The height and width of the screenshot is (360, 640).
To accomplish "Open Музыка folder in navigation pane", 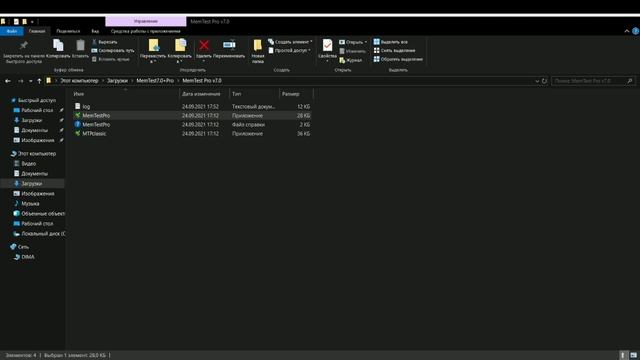I will [x=30, y=204].
